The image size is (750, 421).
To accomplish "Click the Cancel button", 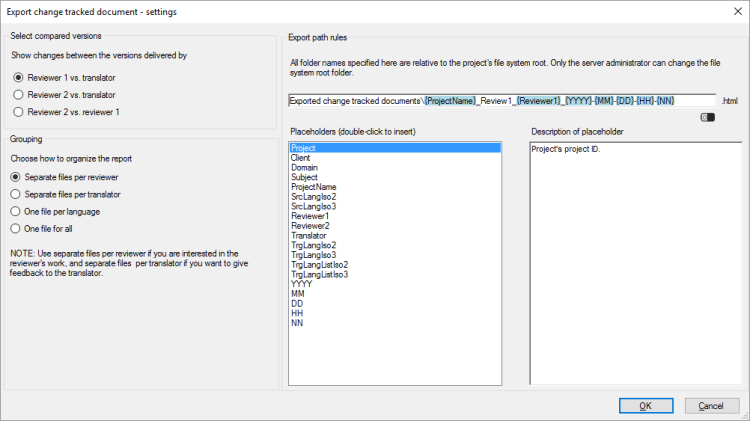I will 711,406.
